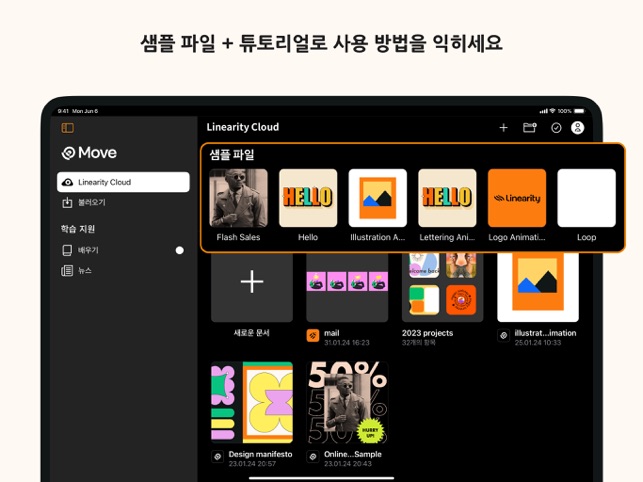Click date text 23.01.24 20:57
Viewport: 643px width, 482px height.
tap(252, 464)
